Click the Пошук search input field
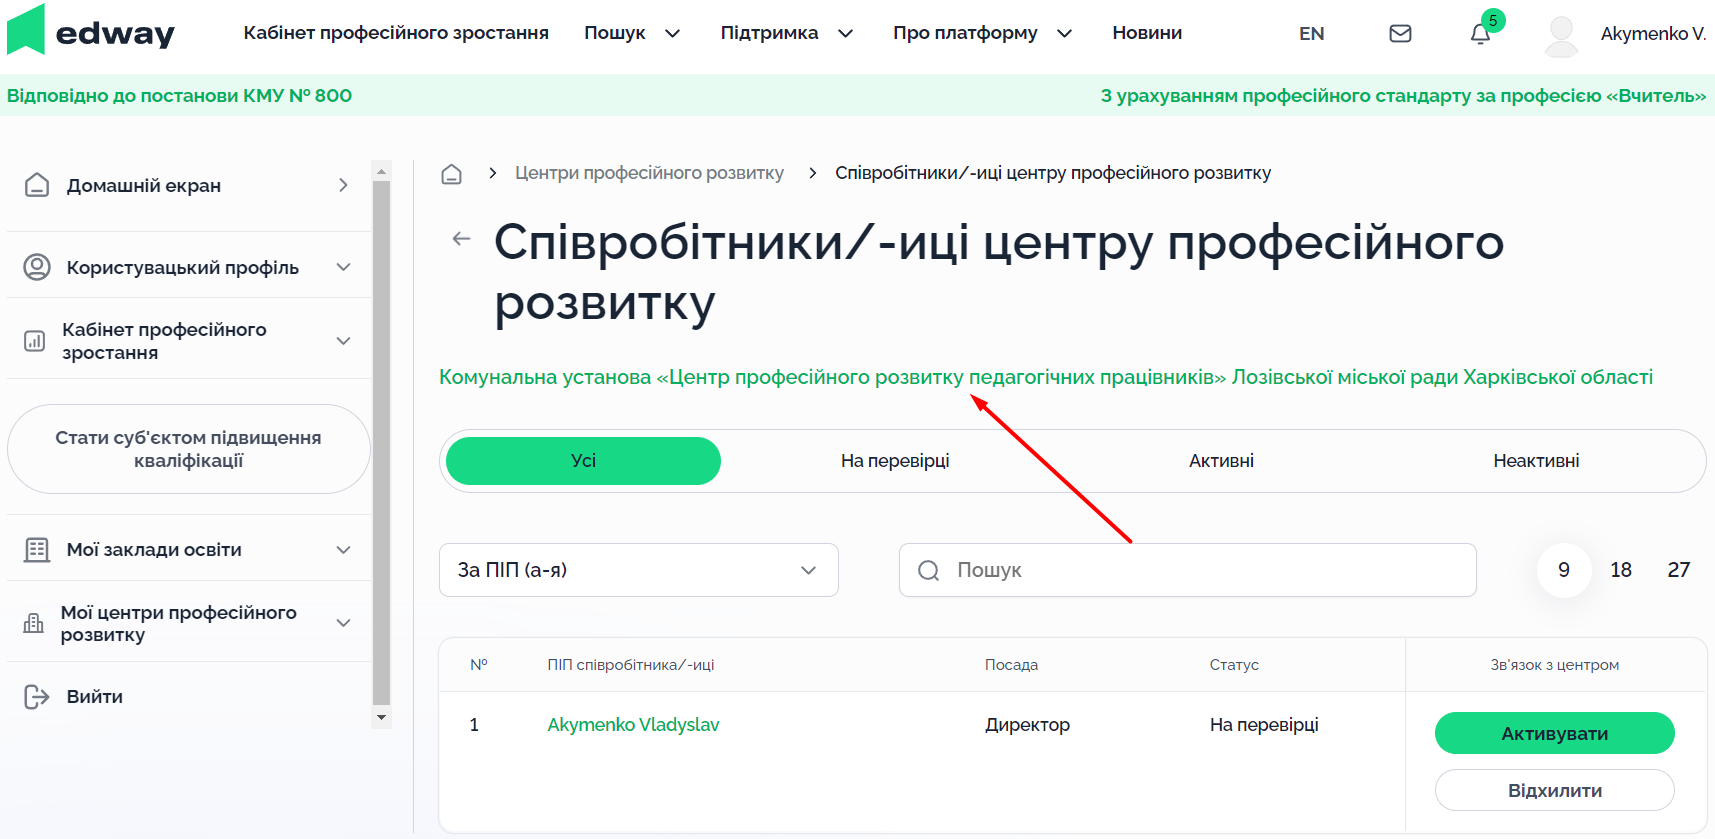The width and height of the screenshot is (1715, 839). tap(1200, 570)
